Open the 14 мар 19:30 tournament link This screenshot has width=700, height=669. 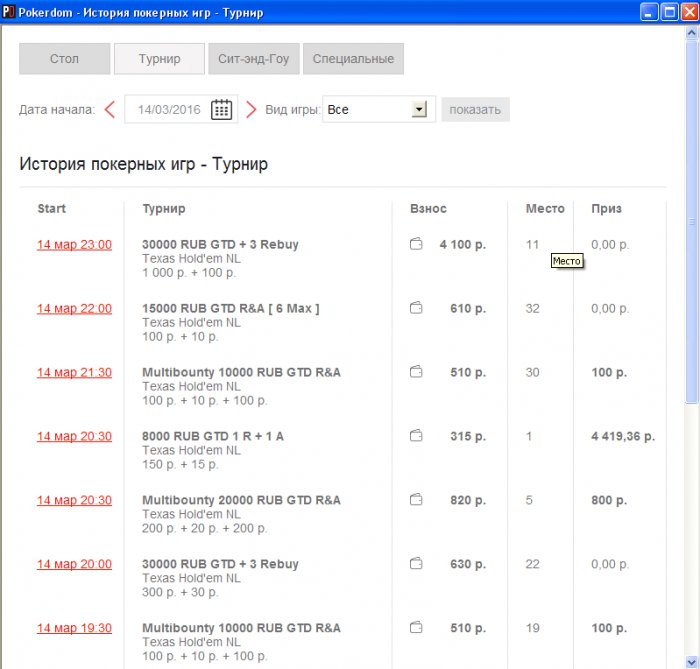[x=74, y=628]
